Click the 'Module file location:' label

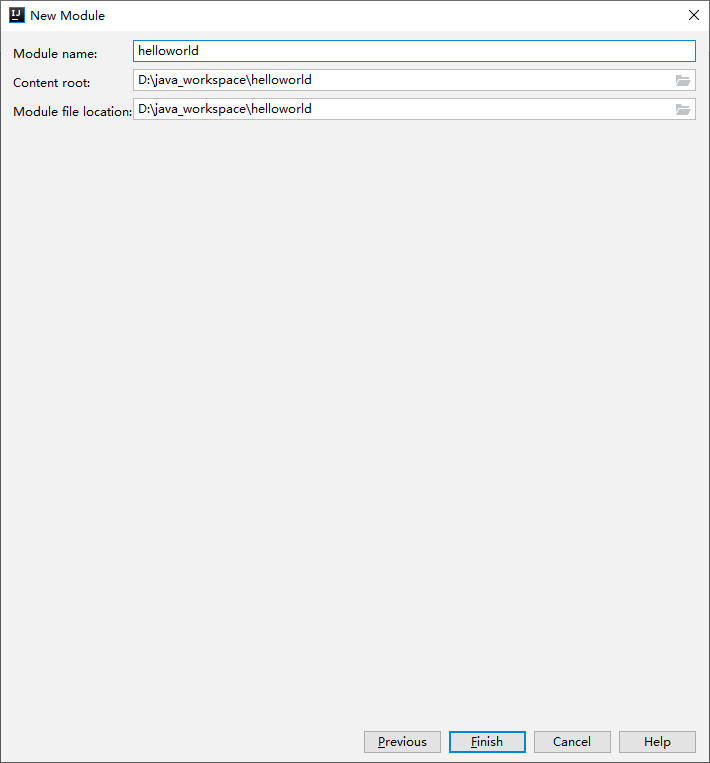[x=72, y=112]
